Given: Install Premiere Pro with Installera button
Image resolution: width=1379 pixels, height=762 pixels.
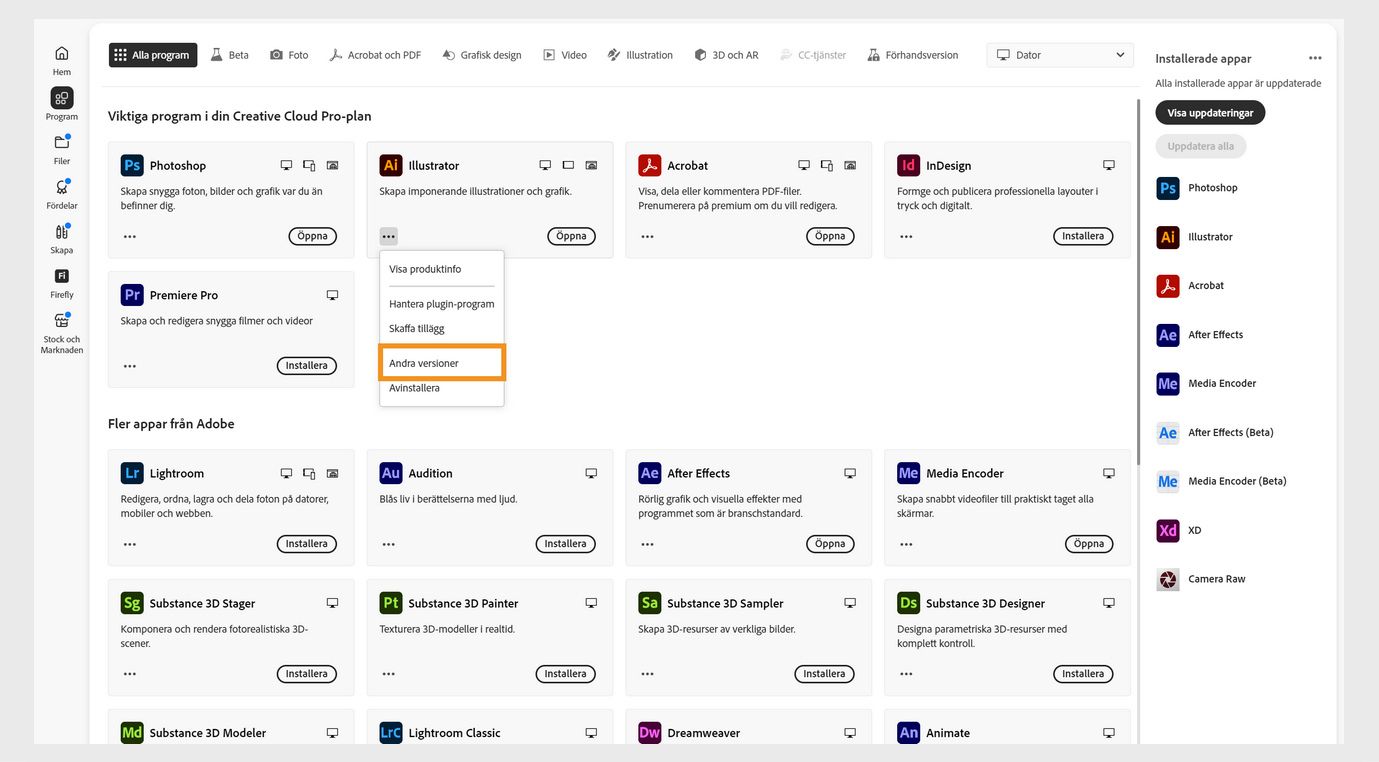Looking at the screenshot, I should click(307, 366).
